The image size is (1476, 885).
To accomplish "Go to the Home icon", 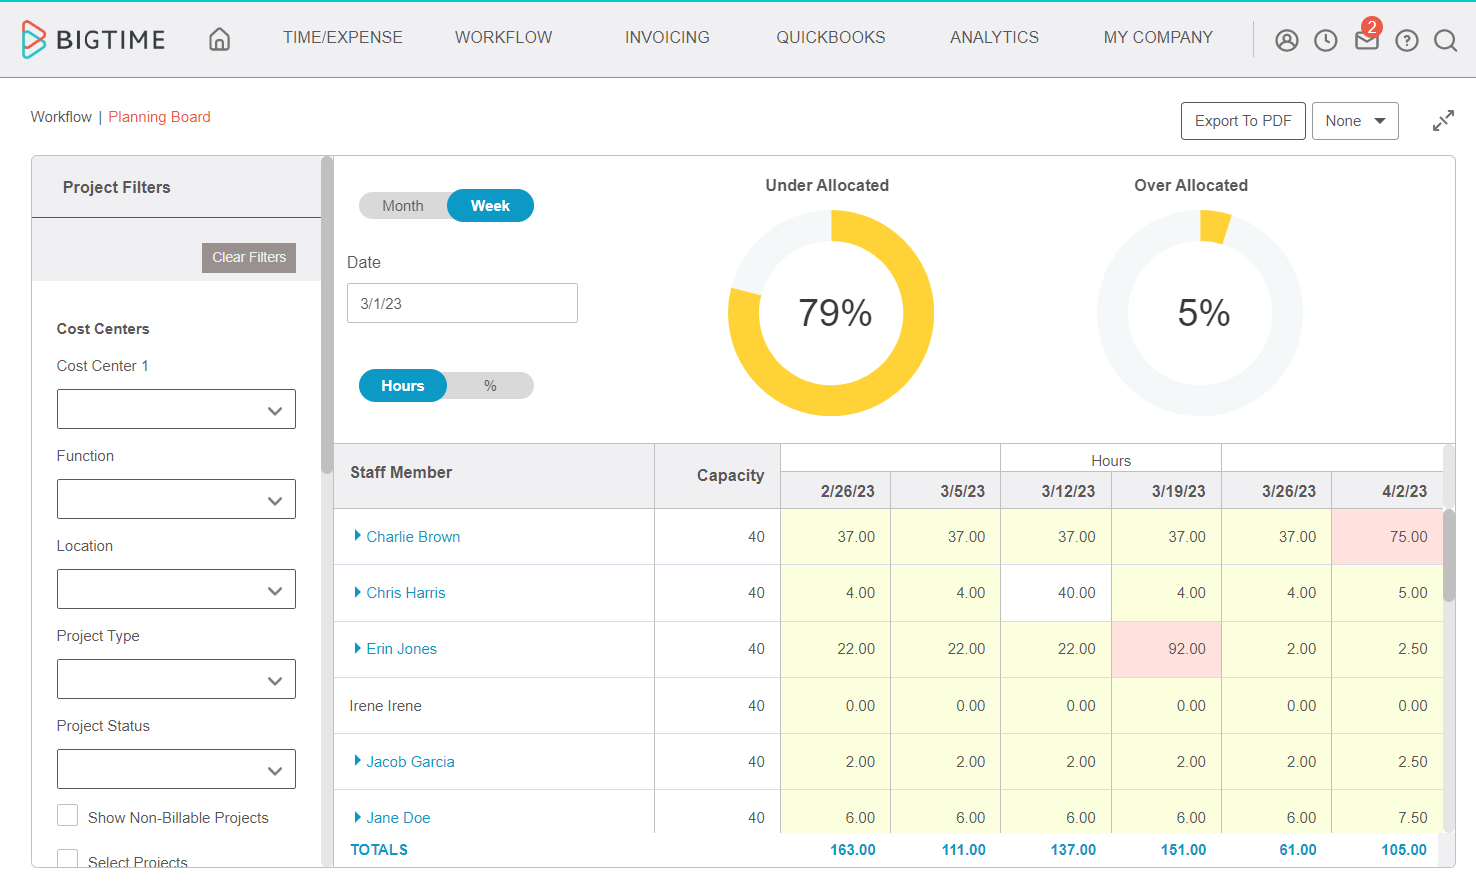I will (219, 39).
